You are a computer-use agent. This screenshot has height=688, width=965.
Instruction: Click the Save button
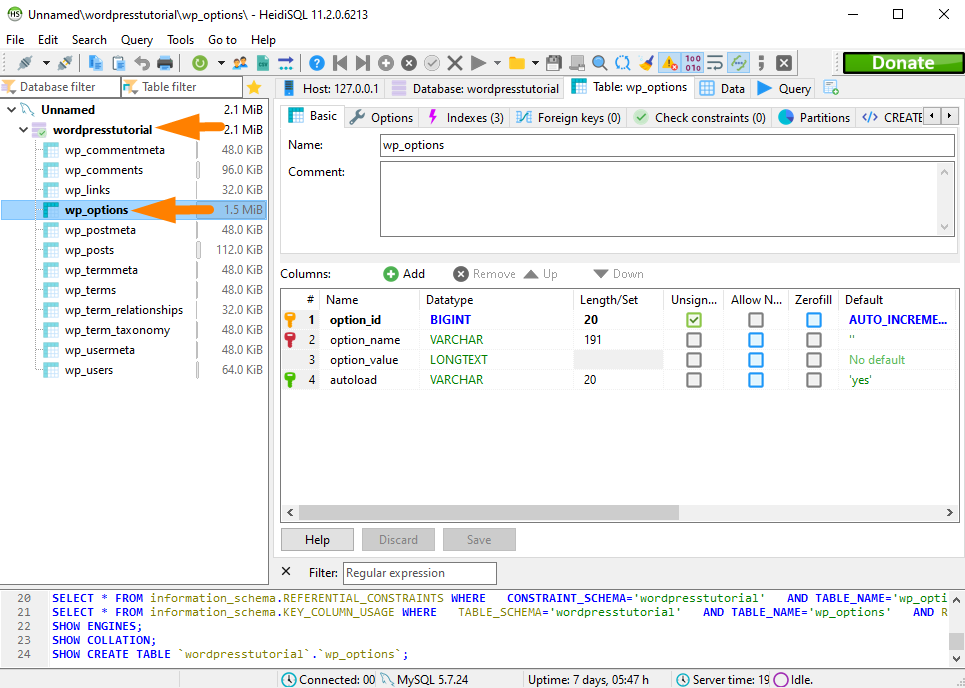(x=479, y=540)
